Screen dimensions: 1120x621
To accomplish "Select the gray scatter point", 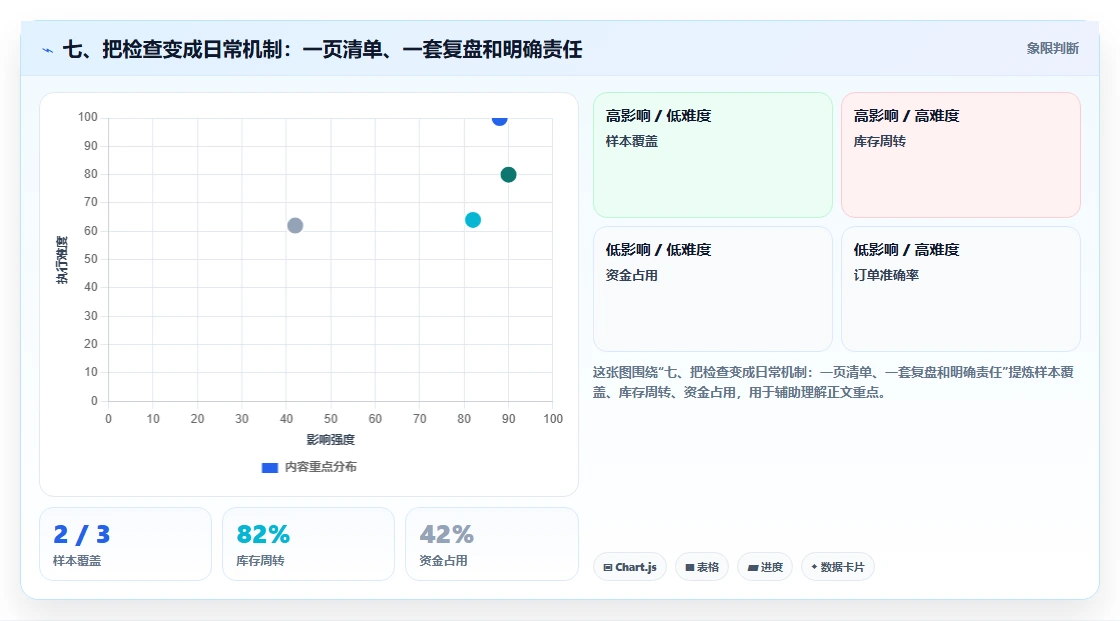I will point(295,226).
